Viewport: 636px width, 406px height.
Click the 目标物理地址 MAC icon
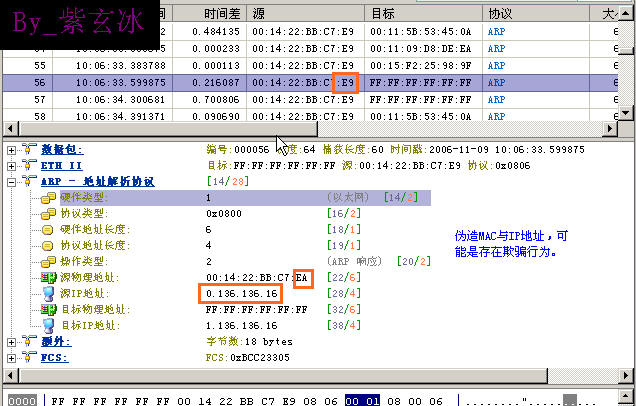pyautogui.click(x=49, y=310)
